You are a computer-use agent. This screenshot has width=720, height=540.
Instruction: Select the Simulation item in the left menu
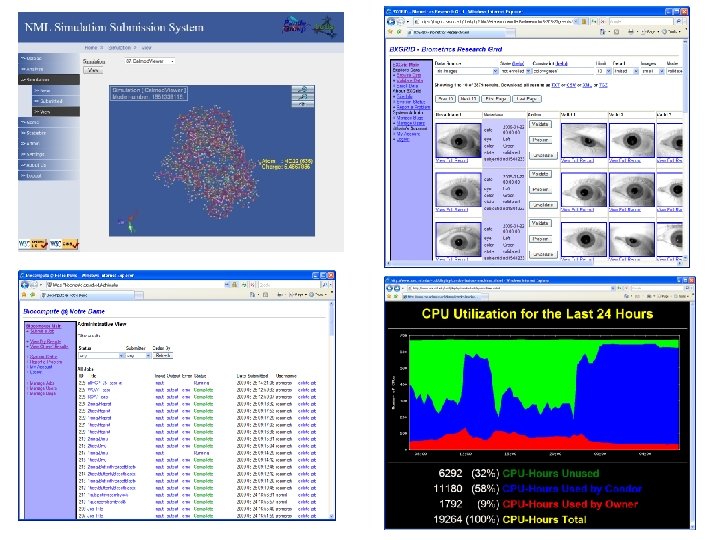(x=49, y=80)
